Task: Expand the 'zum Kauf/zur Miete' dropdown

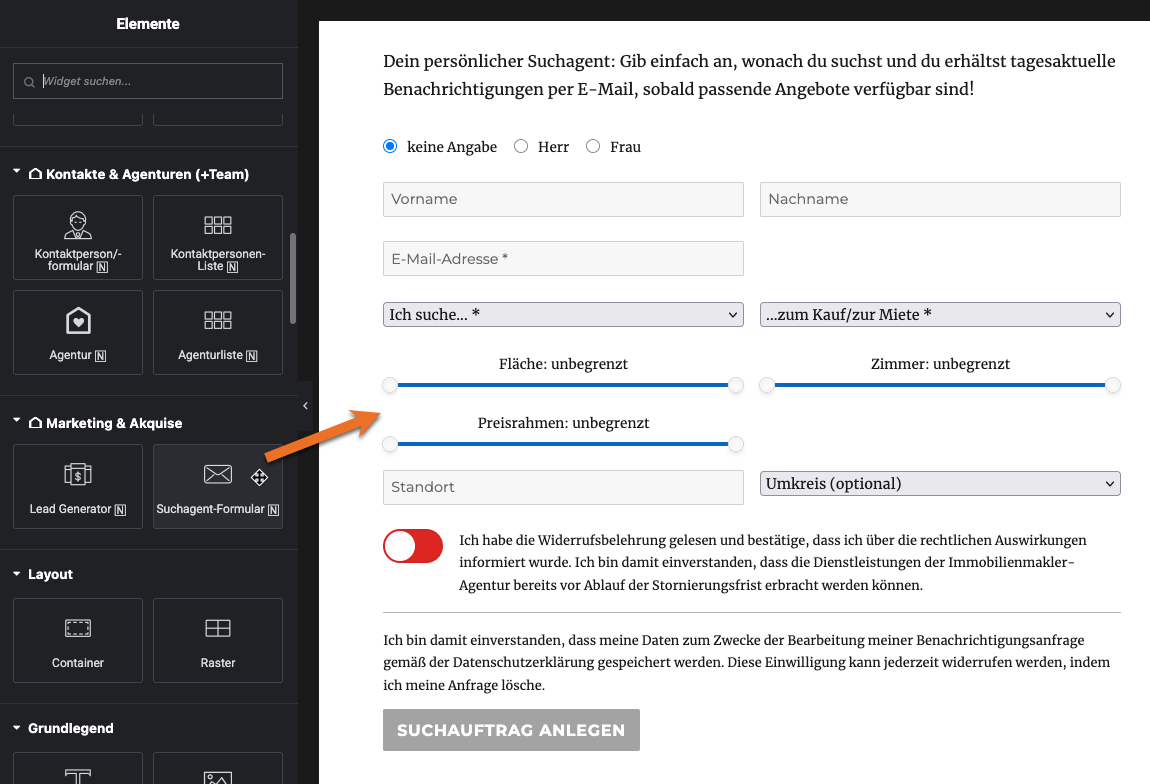Action: 940,314
